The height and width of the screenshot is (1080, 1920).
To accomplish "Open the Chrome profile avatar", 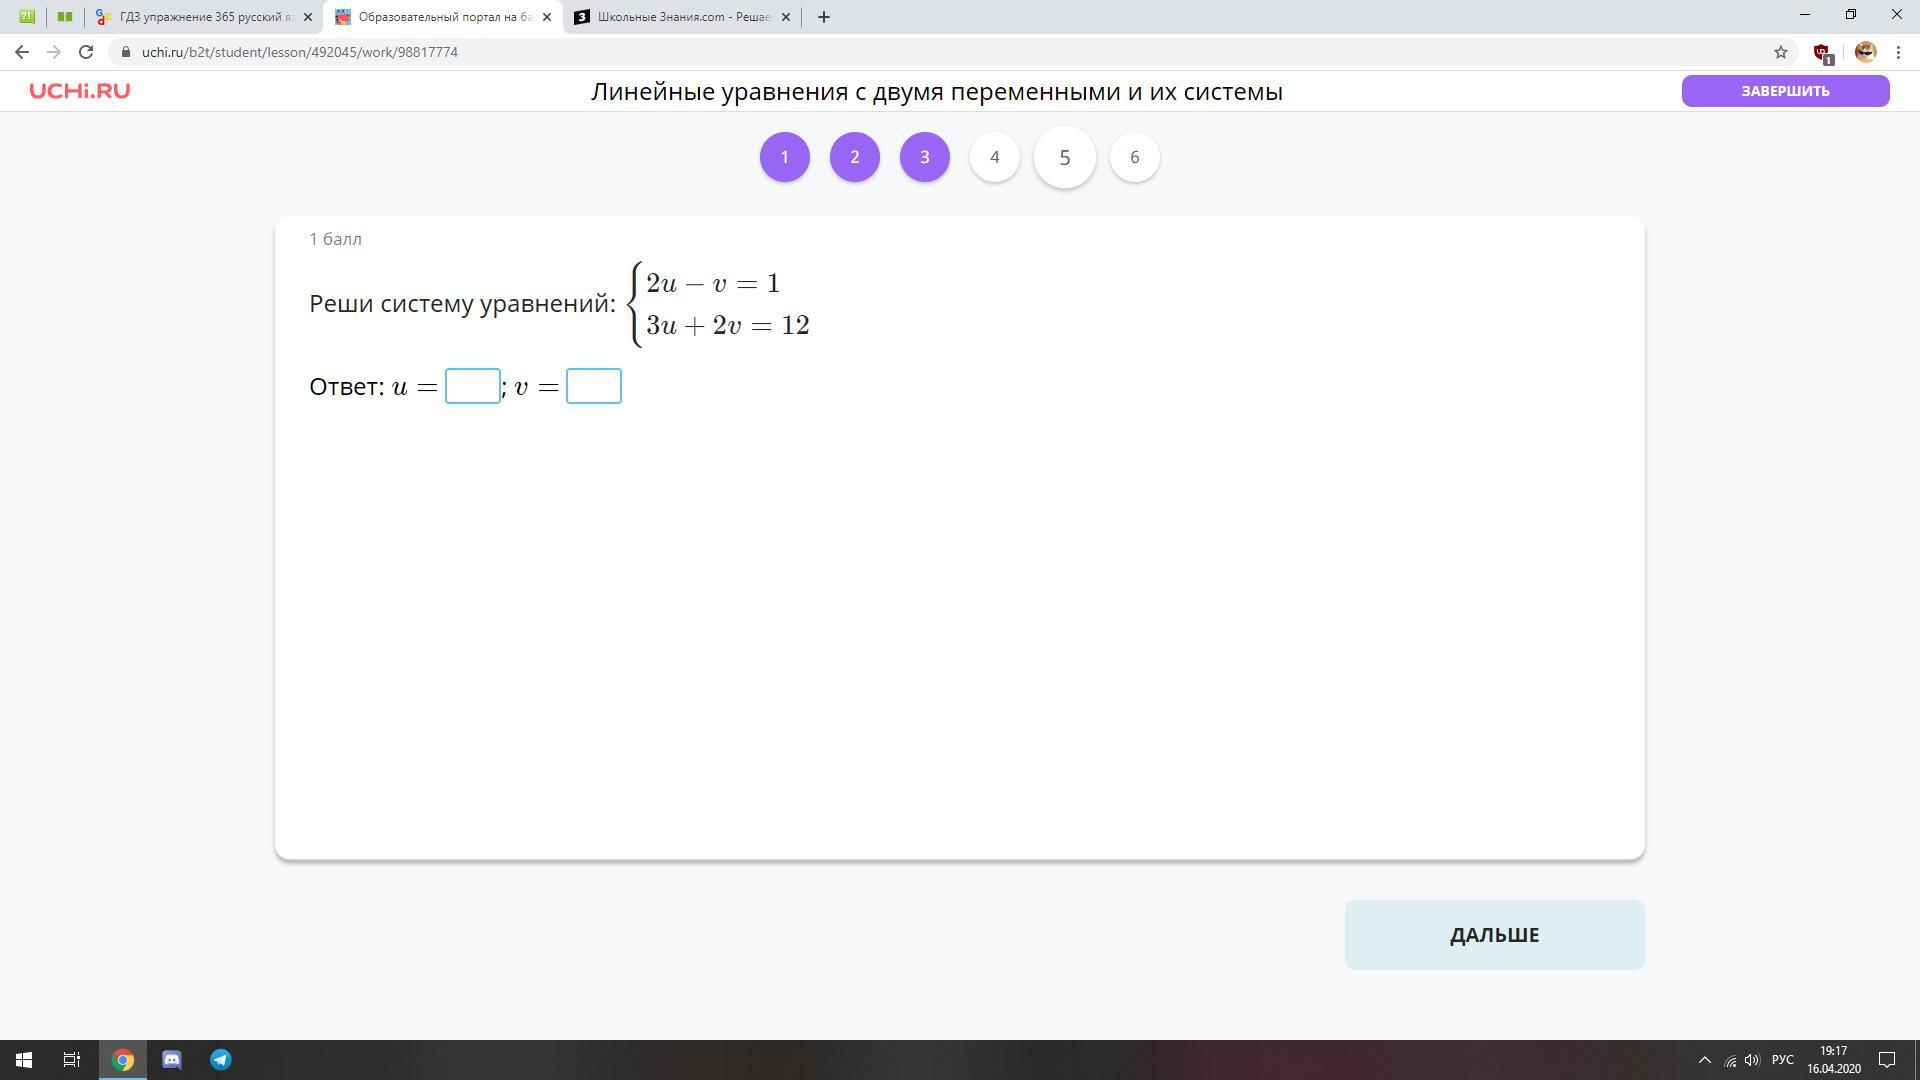I will (x=1865, y=52).
